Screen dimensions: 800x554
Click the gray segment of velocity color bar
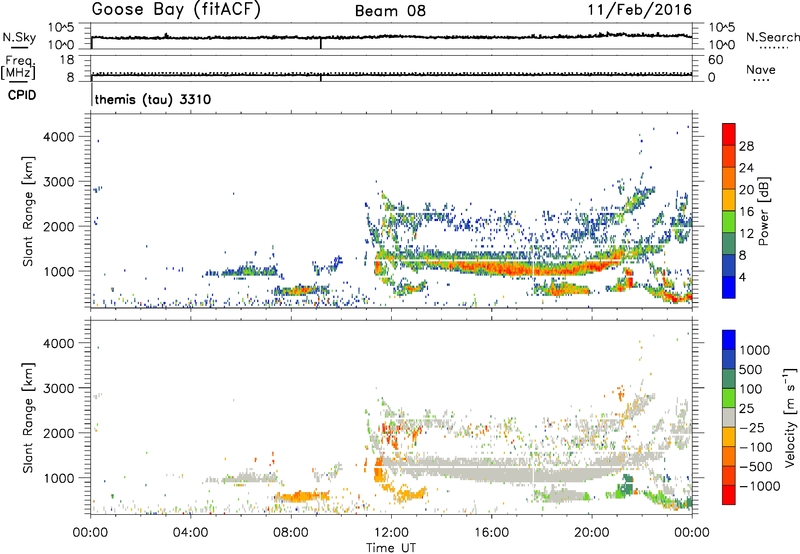(729, 417)
